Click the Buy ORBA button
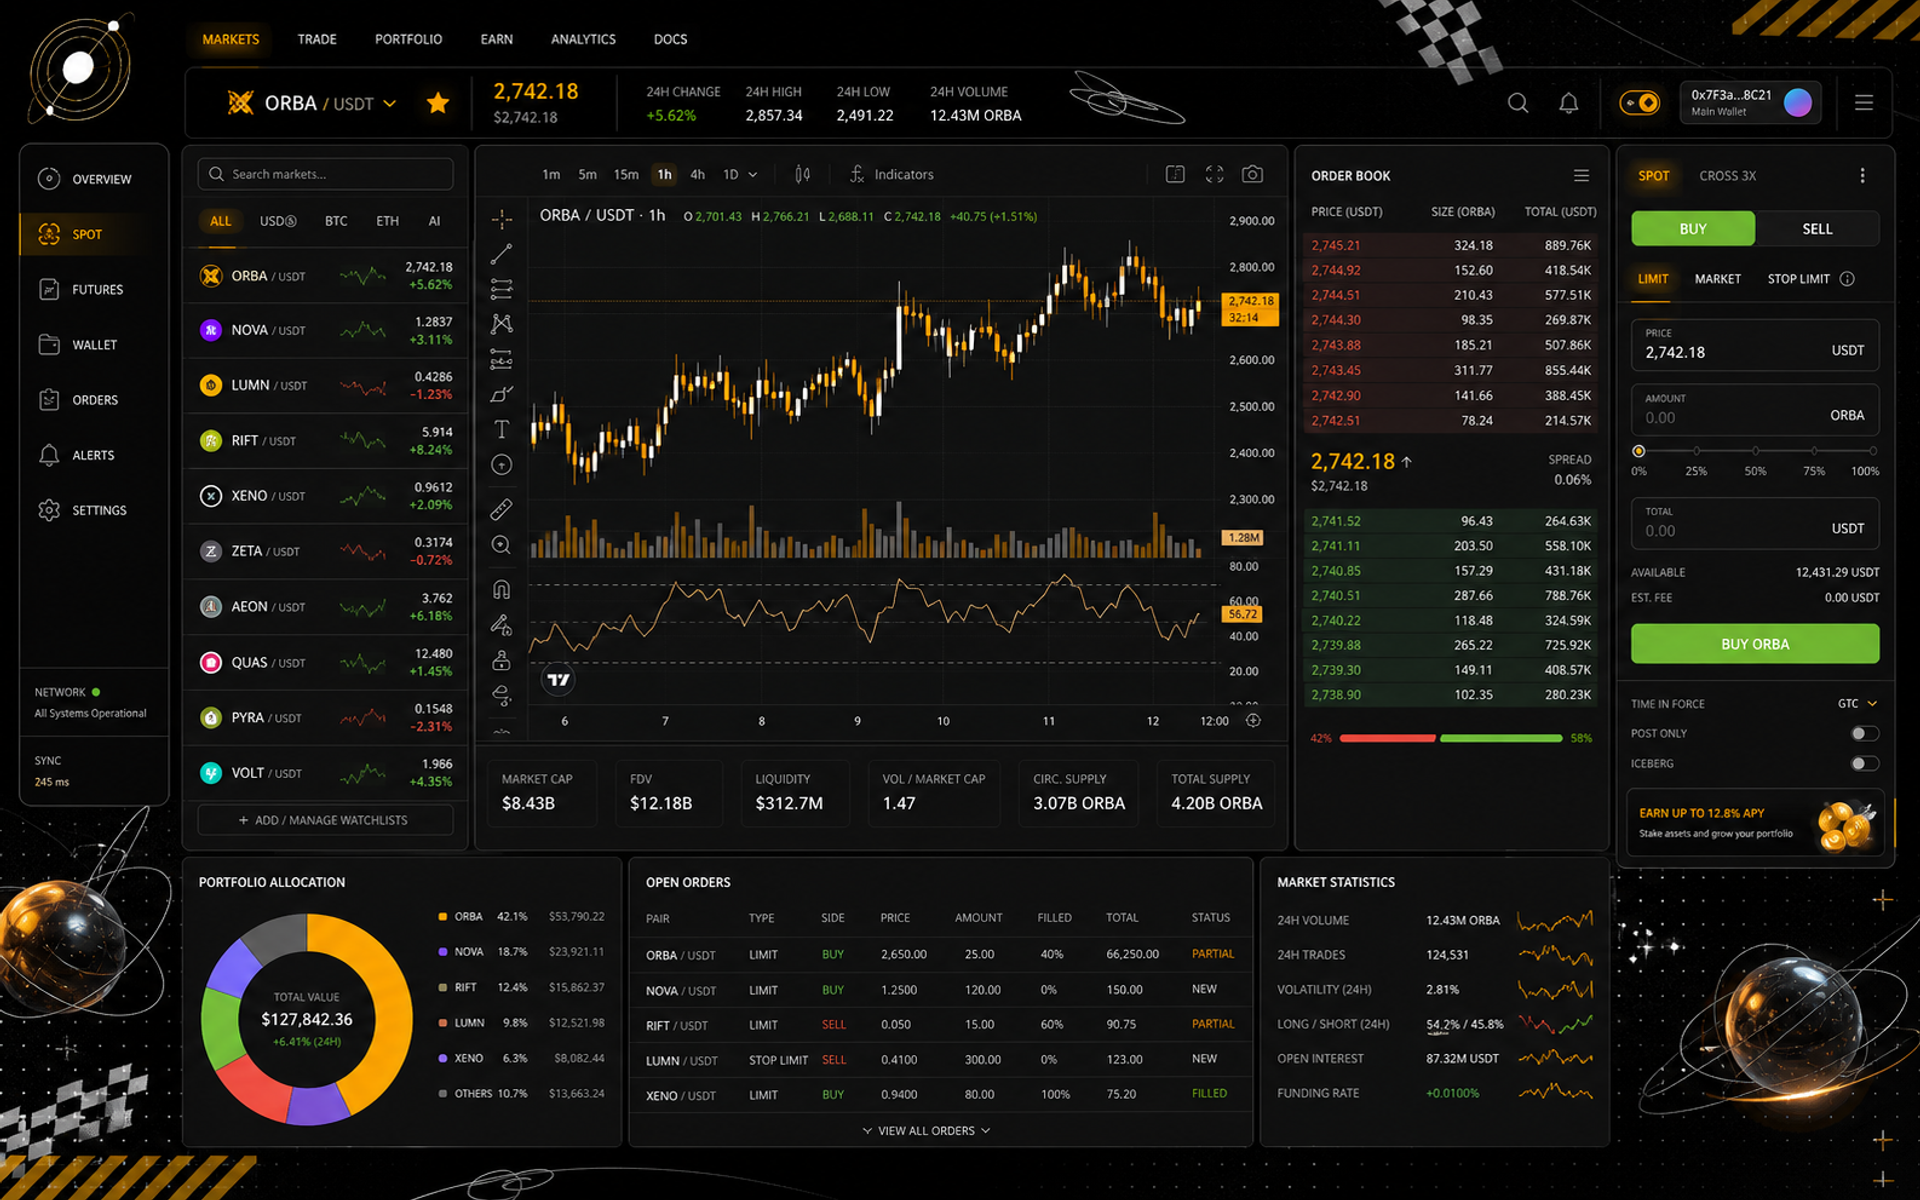Image resolution: width=1920 pixels, height=1200 pixels. click(x=1755, y=644)
